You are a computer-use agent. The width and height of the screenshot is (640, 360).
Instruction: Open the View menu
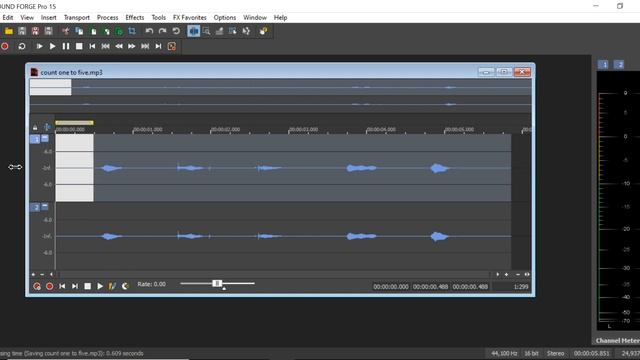pos(27,18)
